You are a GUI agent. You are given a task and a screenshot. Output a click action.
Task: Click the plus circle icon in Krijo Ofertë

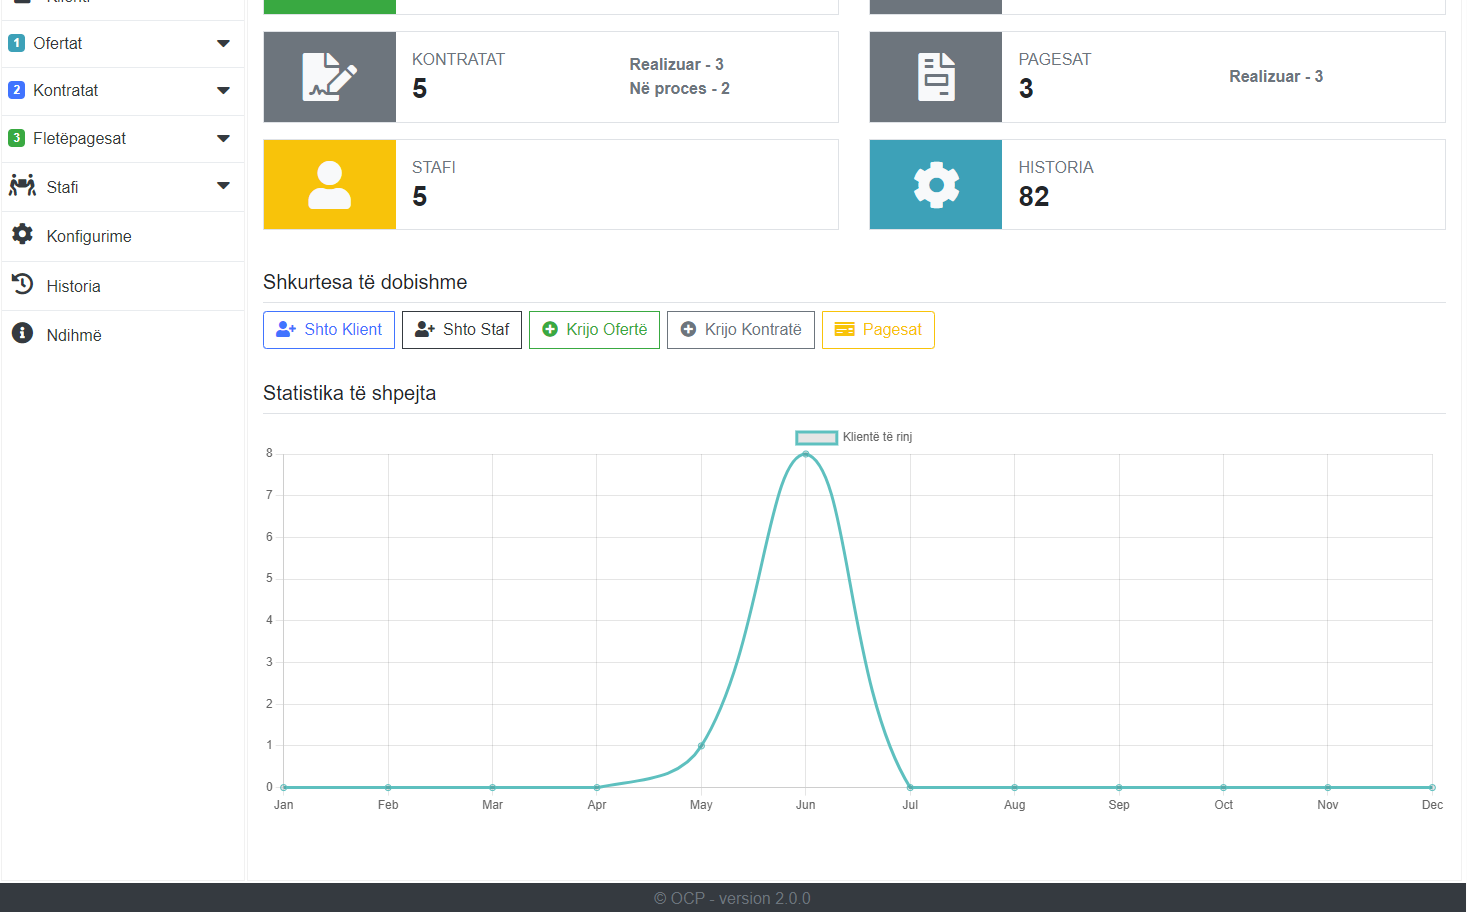pos(550,329)
